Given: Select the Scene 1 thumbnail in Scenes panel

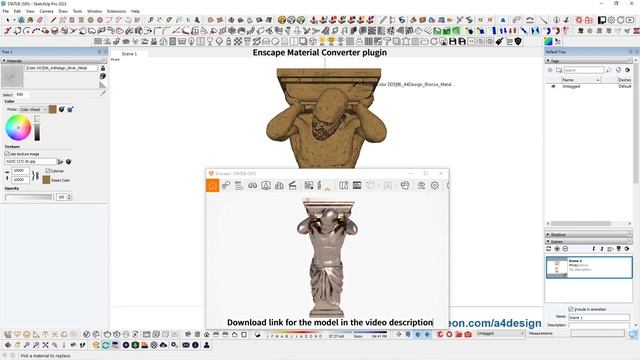Looking at the screenshot, I should tap(589, 267).
